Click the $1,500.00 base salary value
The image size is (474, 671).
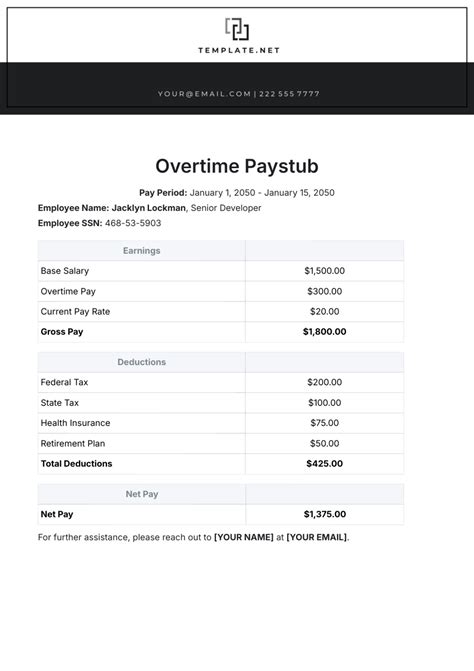(325, 271)
